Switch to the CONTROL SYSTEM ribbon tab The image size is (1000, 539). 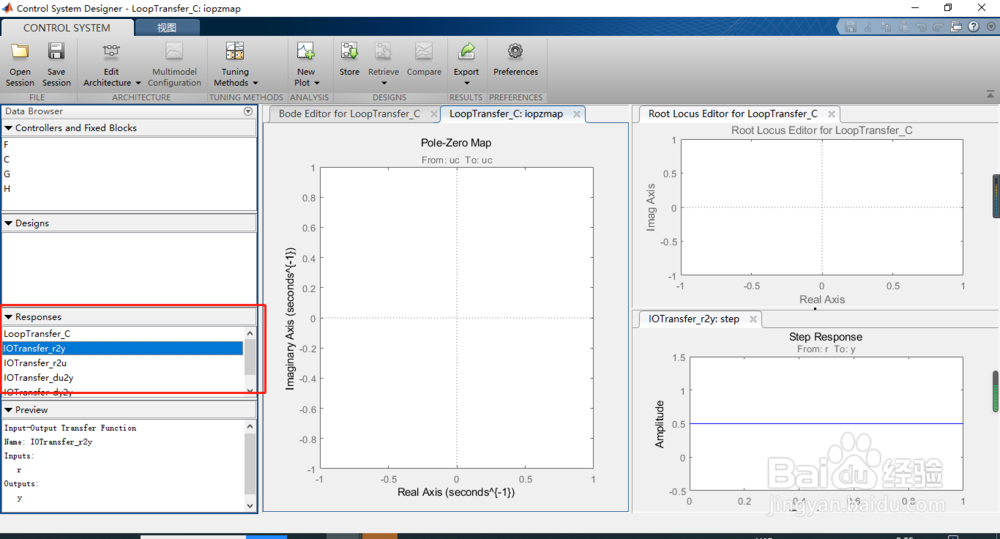[x=67, y=27]
